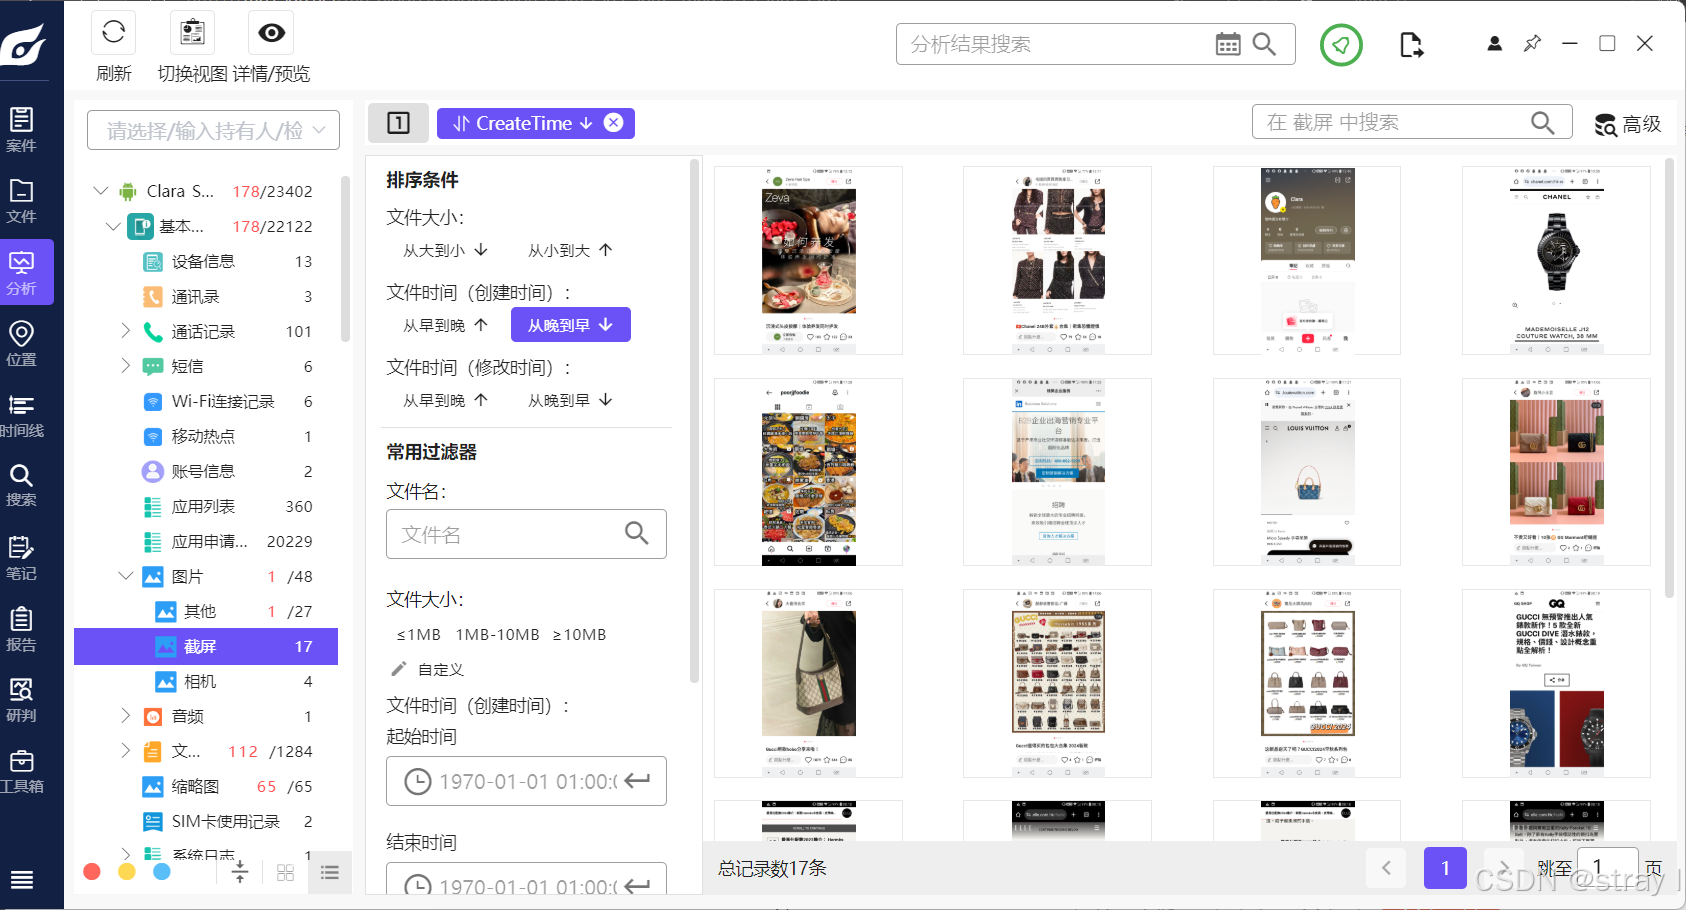The width and height of the screenshot is (1686, 910).
Task: Click the 刷新 refresh icon
Action: click(114, 32)
